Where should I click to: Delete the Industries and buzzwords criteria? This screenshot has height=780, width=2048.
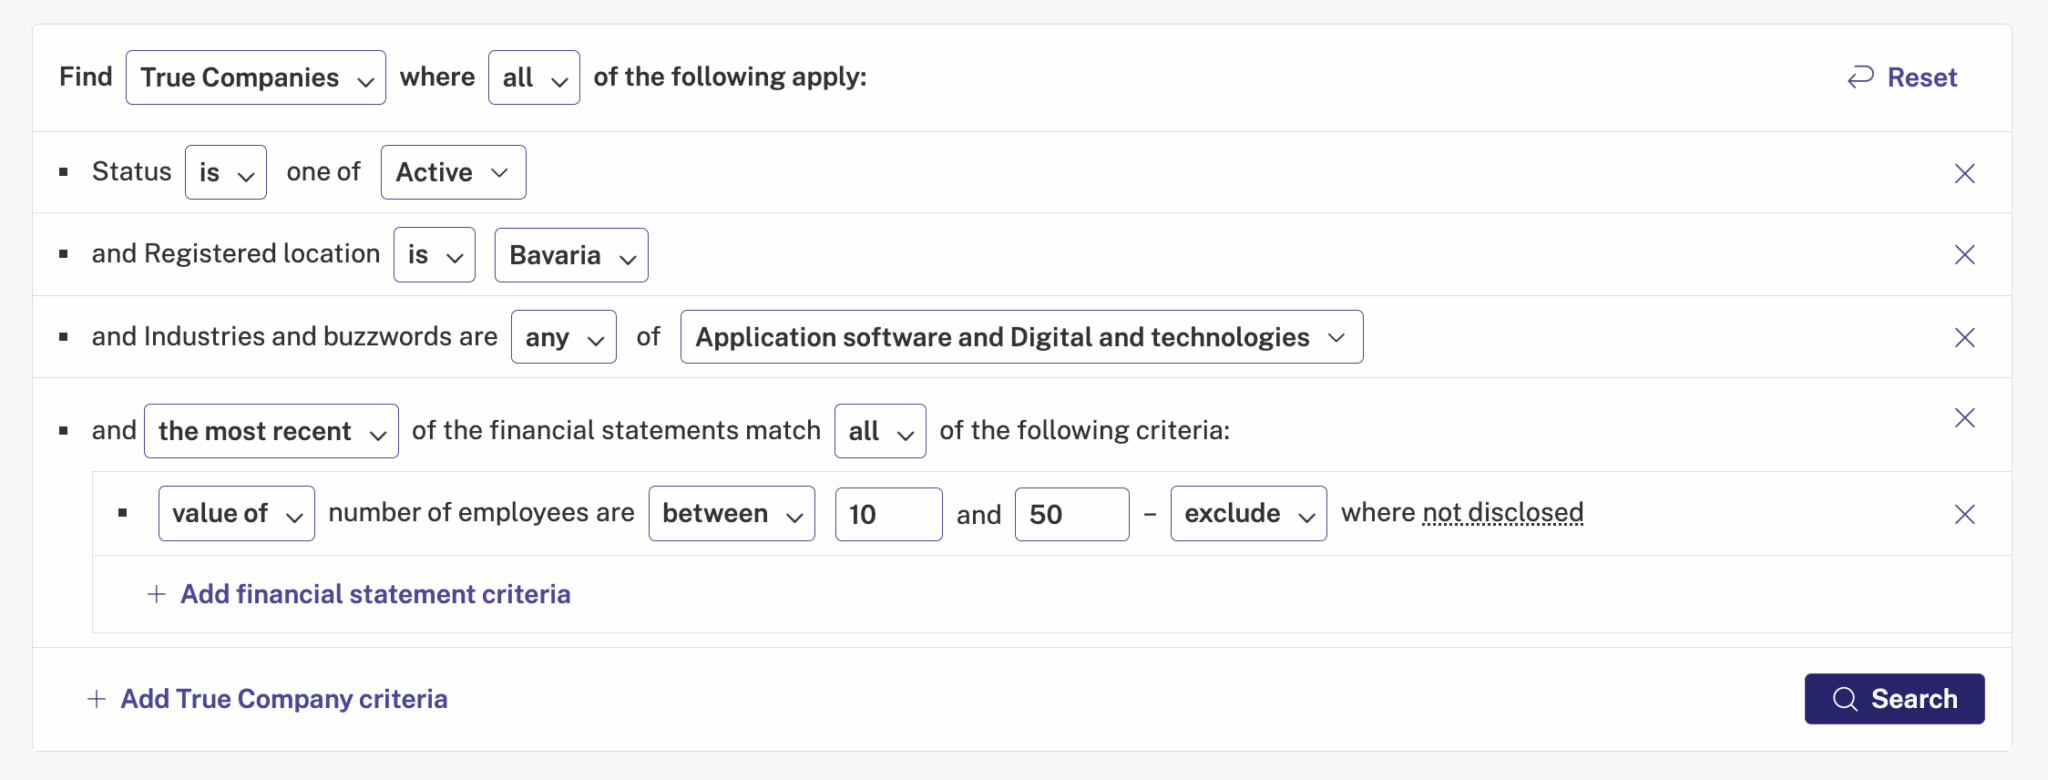tap(1964, 338)
